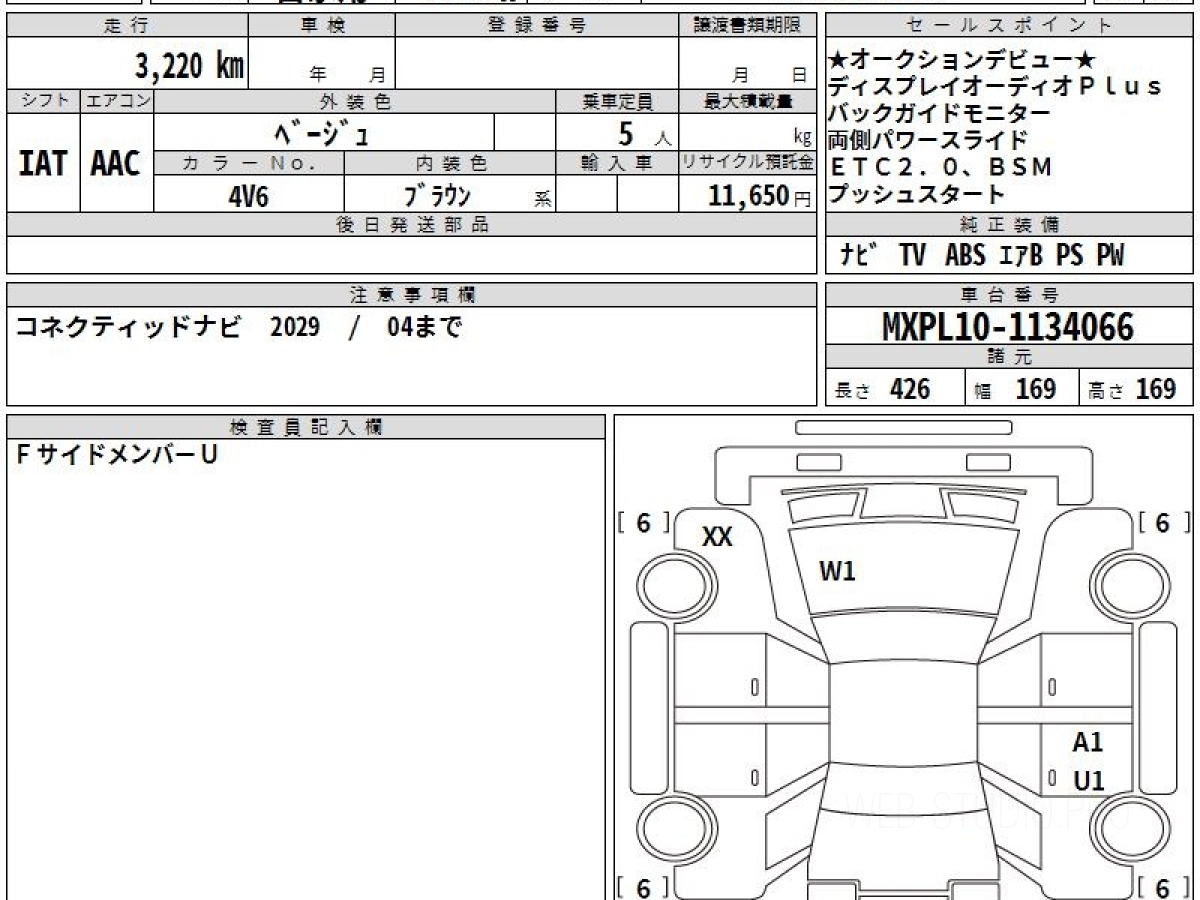Select the AAC air conditioner value
This screenshot has height=900, width=1200.
(116, 164)
